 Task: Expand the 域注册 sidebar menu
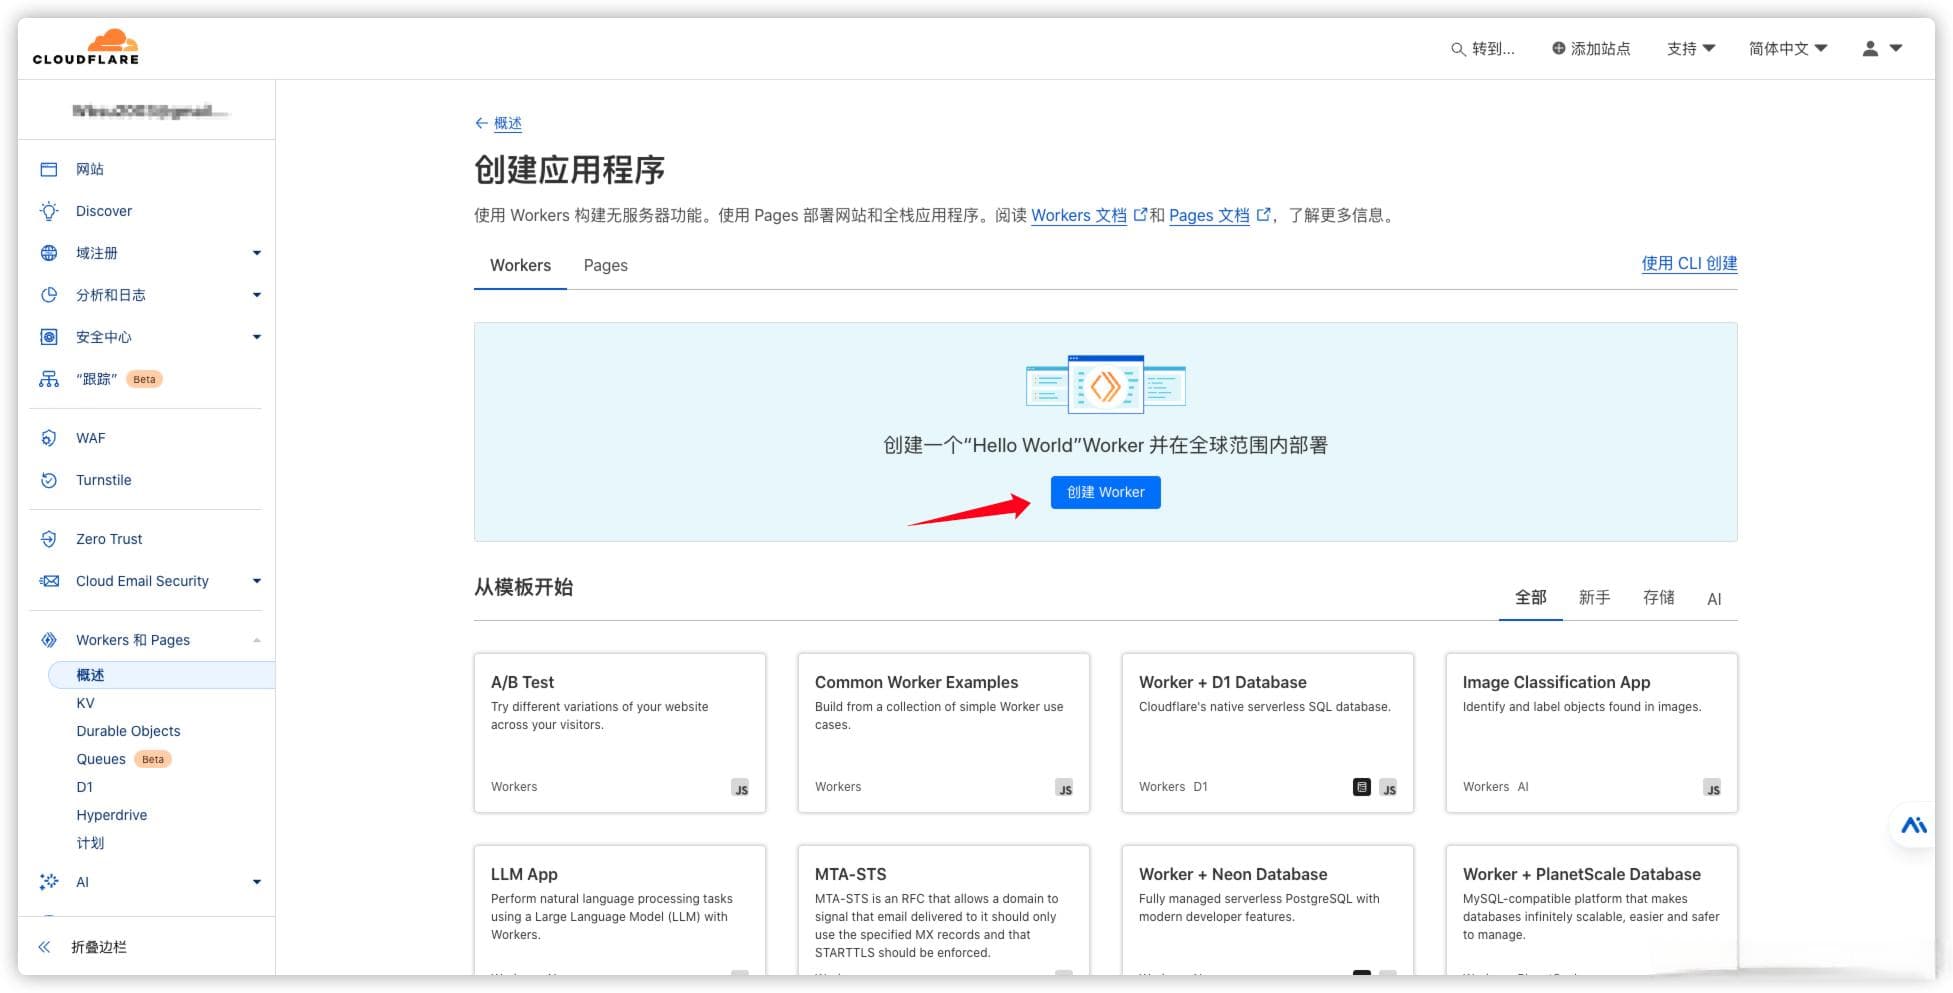click(257, 253)
